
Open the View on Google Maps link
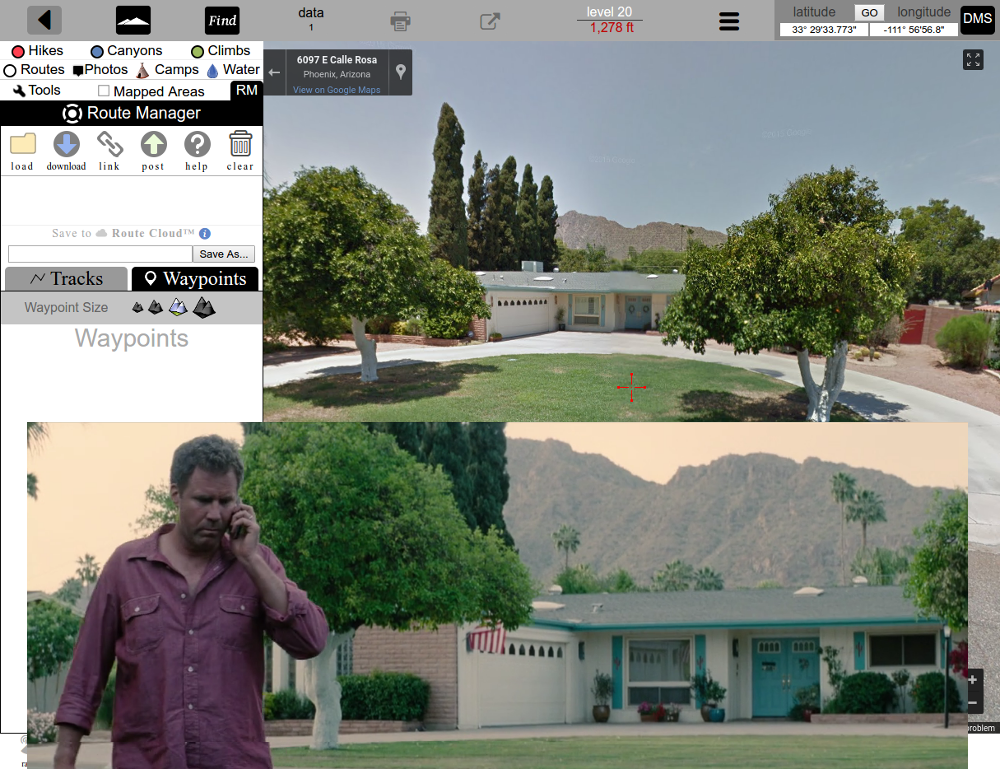click(x=336, y=90)
